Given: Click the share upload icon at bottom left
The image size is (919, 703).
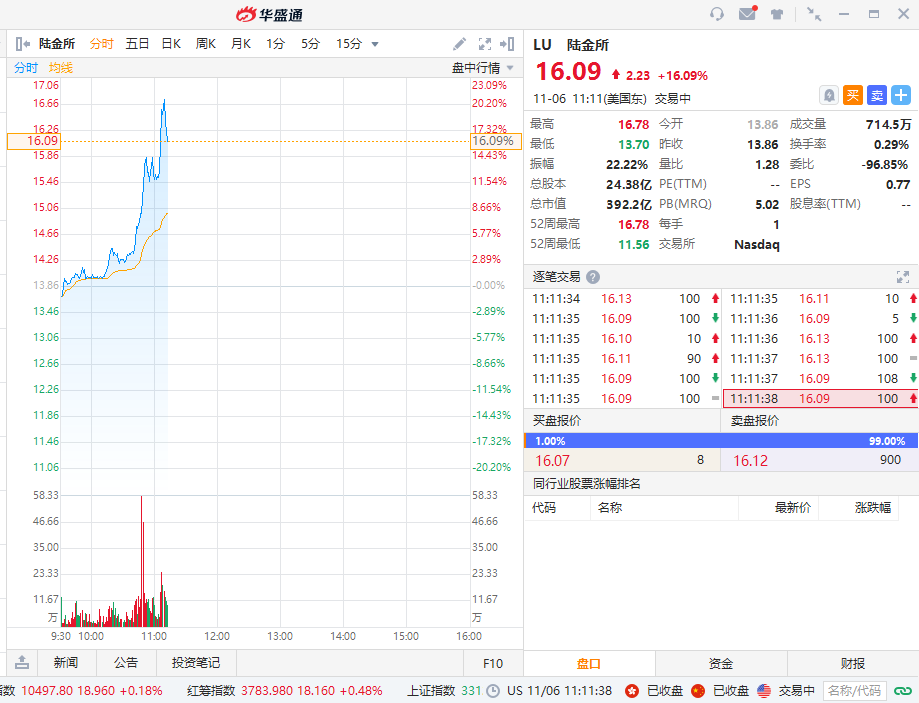Looking at the screenshot, I should pyautogui.click(x=22, y=663).
